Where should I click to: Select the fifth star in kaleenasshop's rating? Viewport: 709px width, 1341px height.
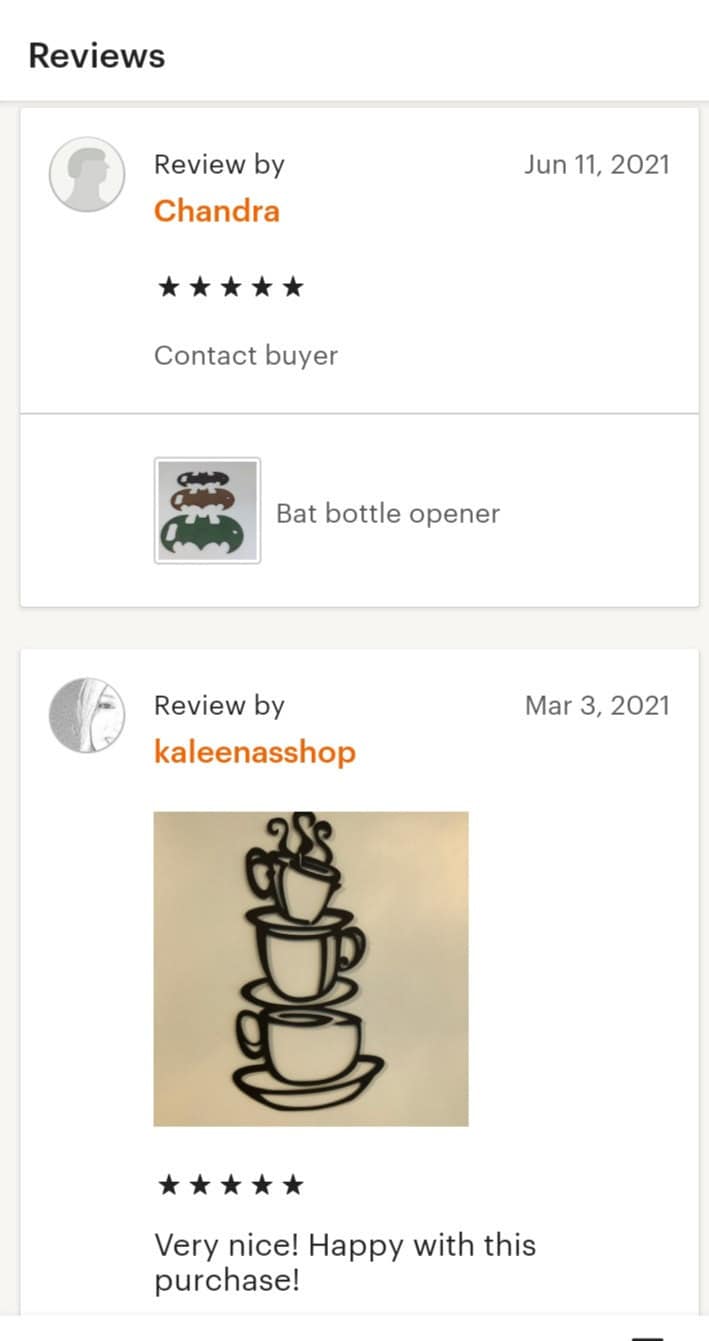292,1186
